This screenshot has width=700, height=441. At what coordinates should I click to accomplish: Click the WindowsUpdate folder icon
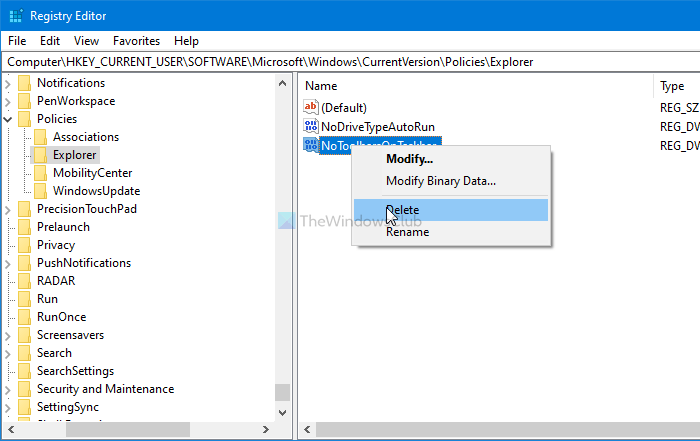(40, 191)
